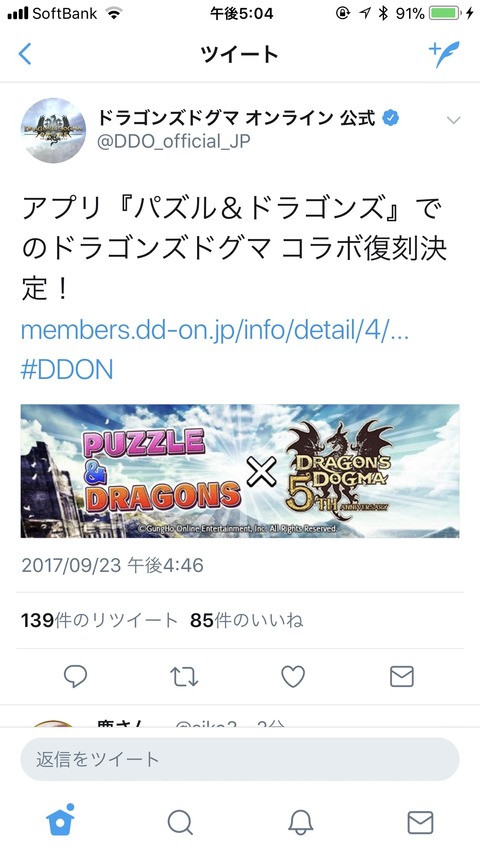Open the @DDO_official_JP account handle

(174, 142)
